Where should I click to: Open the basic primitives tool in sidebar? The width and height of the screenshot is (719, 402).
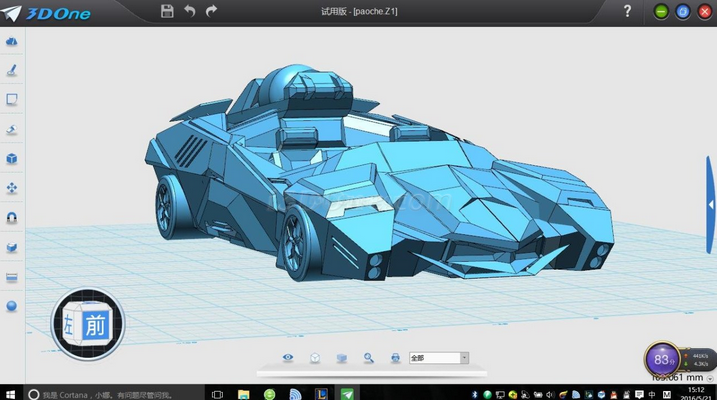tap(12, 42)
